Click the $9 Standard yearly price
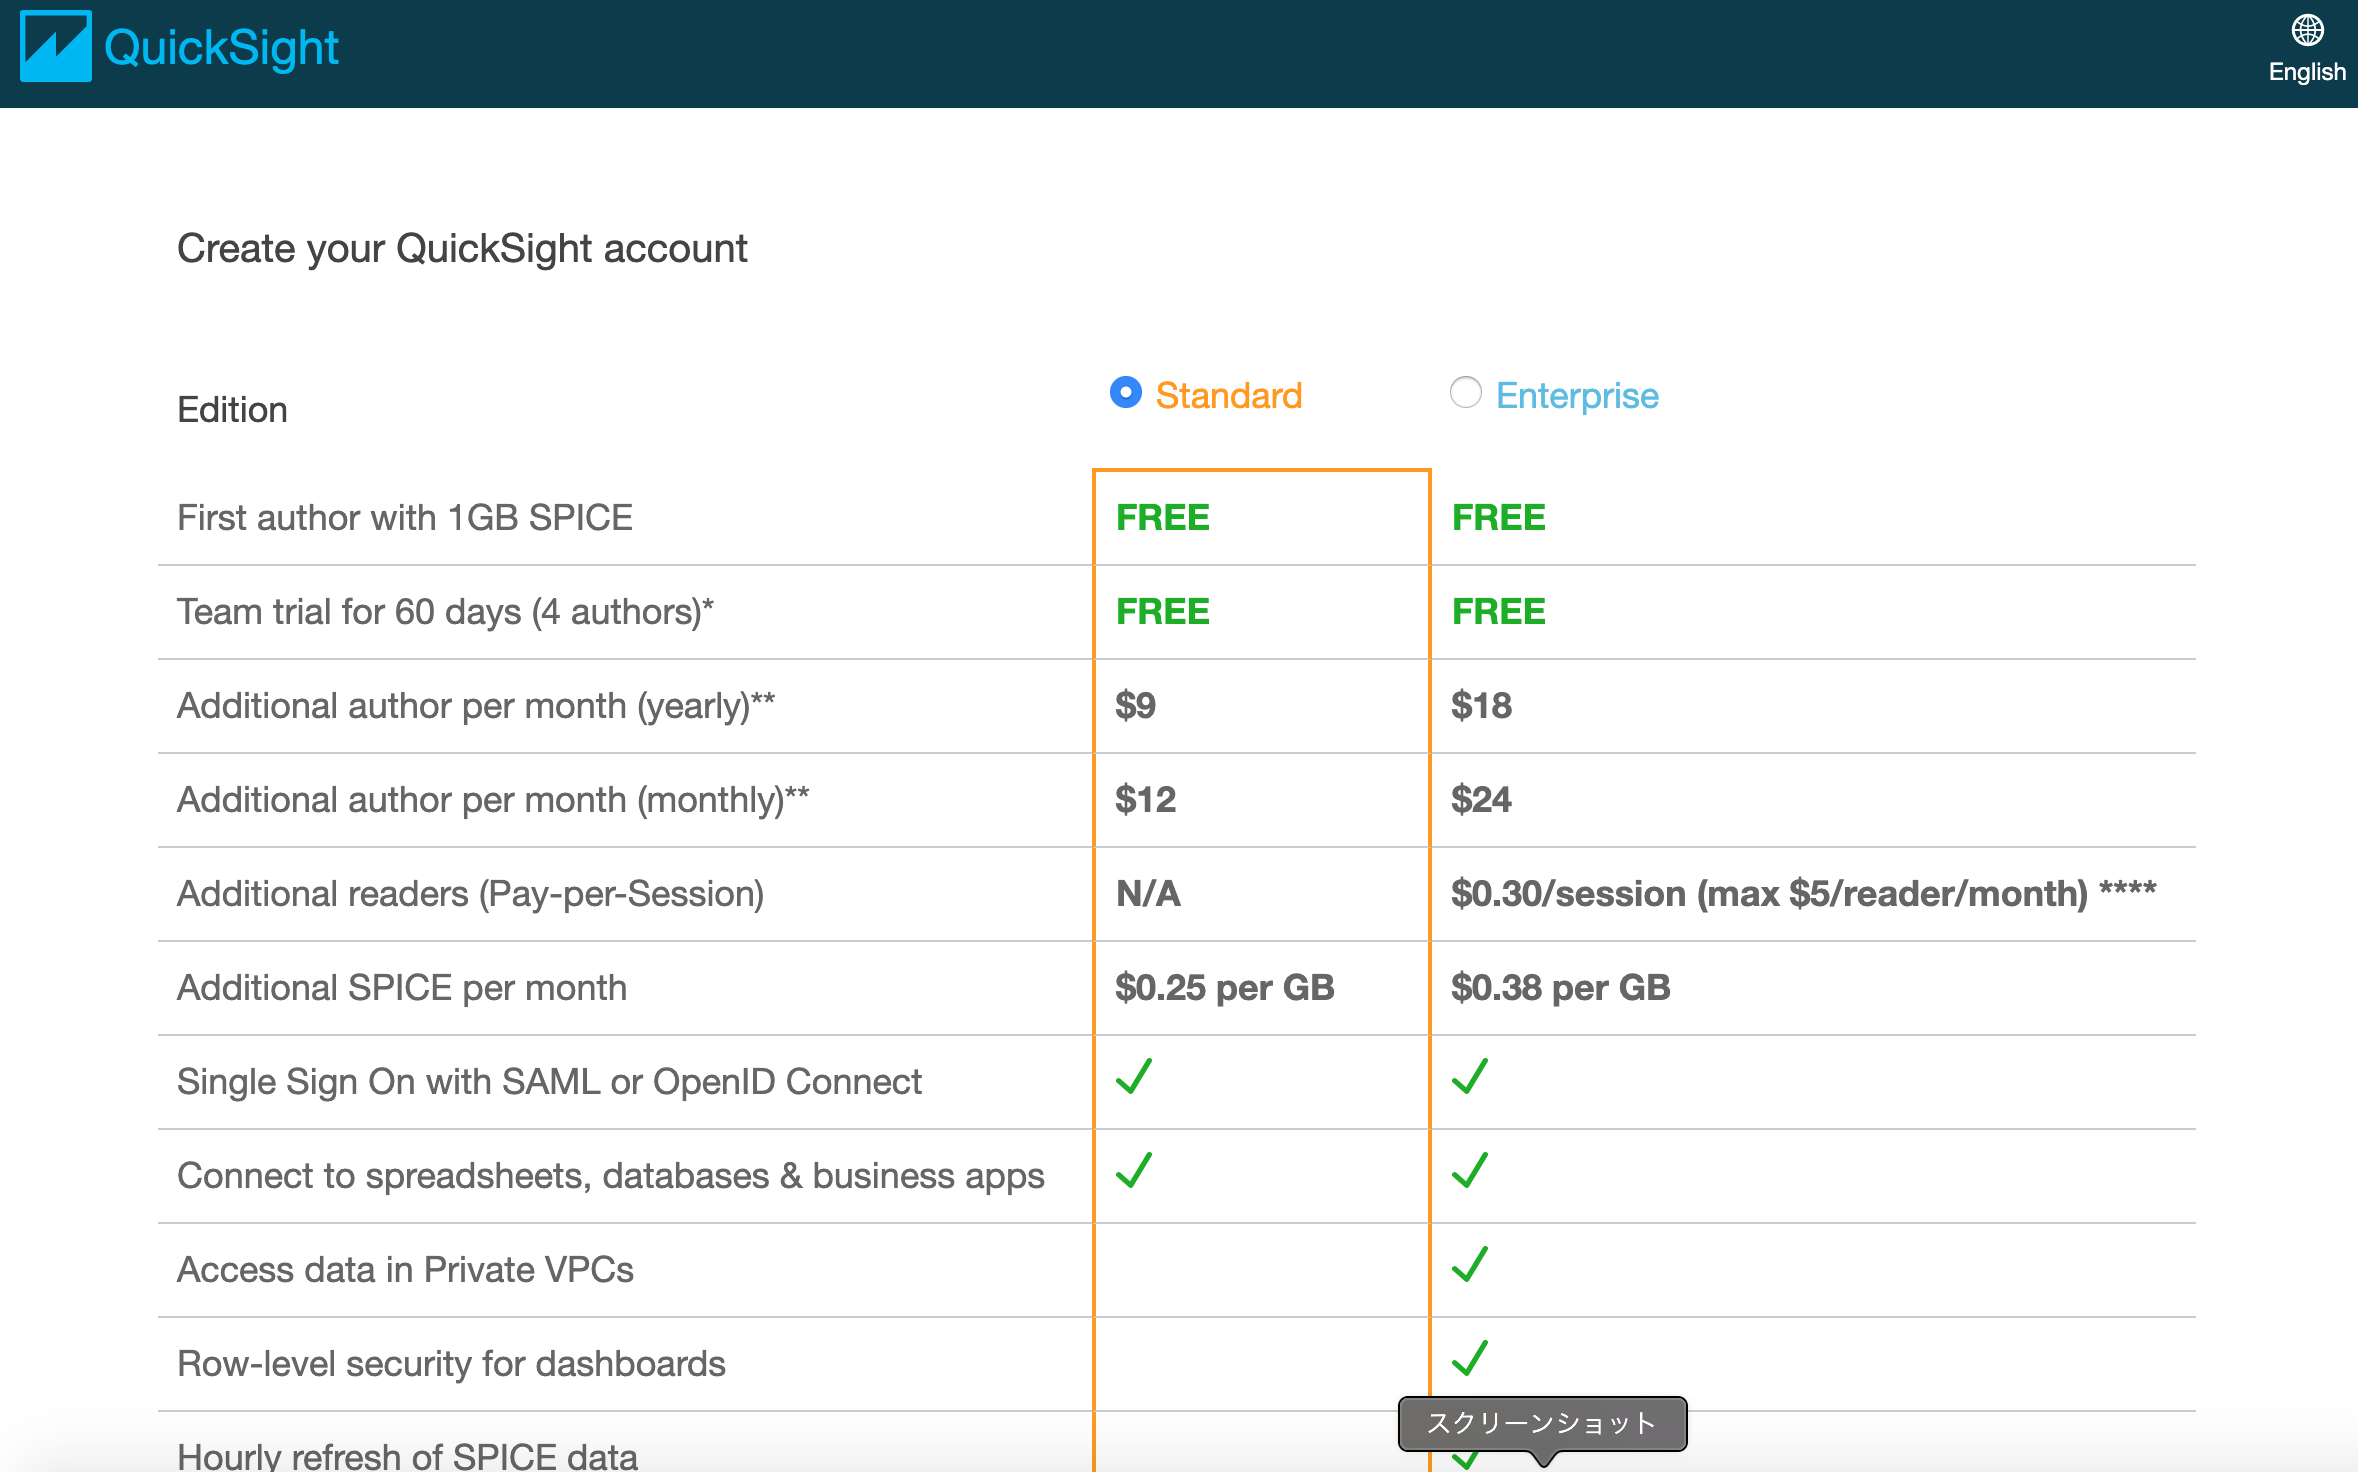The height and width of the screenshot is (1472, 2358). tap(1136, 706)
